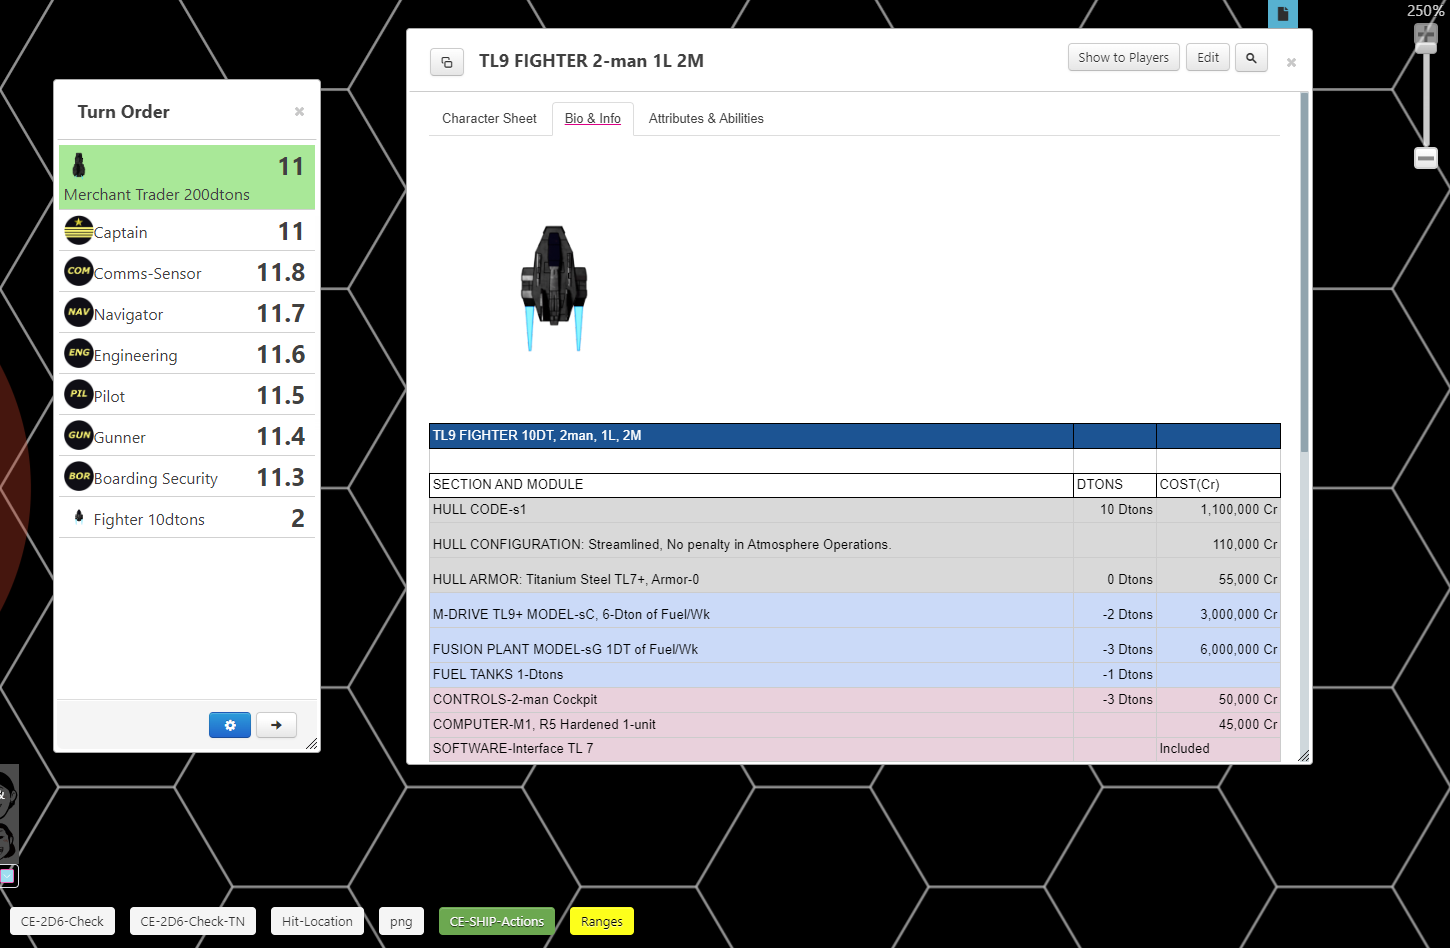Viewport: 1450px width, 948px height.
Task: Click the BOR Boarding Security icon
Action: [x=79, y=476]
